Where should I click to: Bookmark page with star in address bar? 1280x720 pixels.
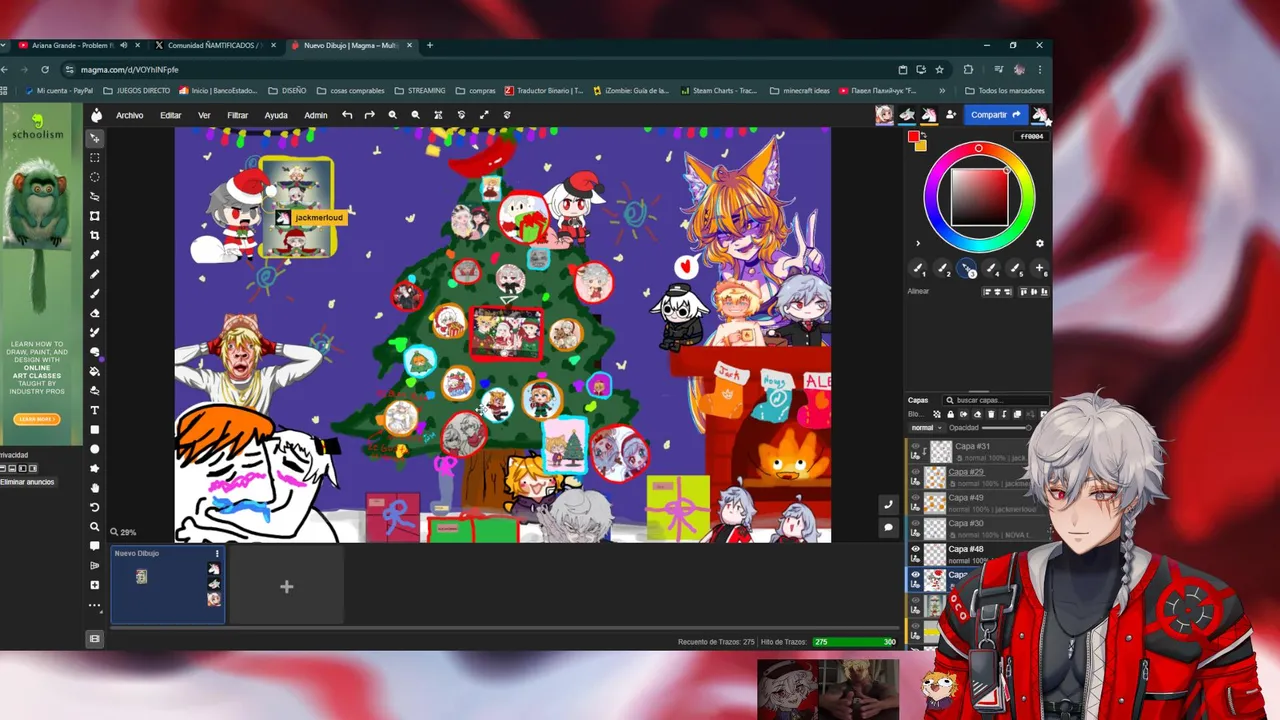(x=939, y=70)
